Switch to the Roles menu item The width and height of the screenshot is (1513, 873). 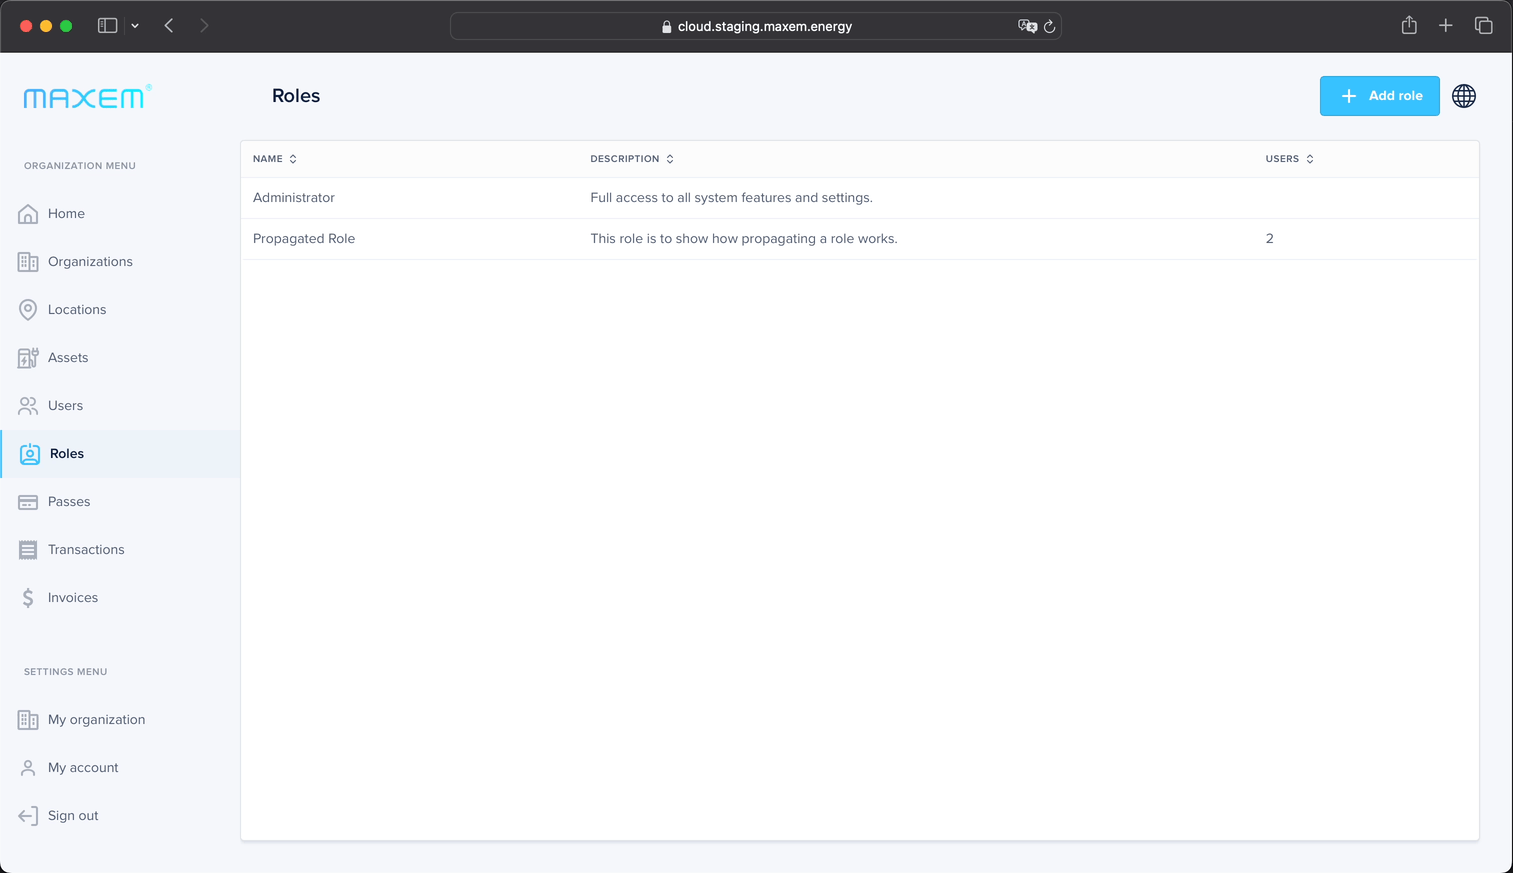point(66,453)
